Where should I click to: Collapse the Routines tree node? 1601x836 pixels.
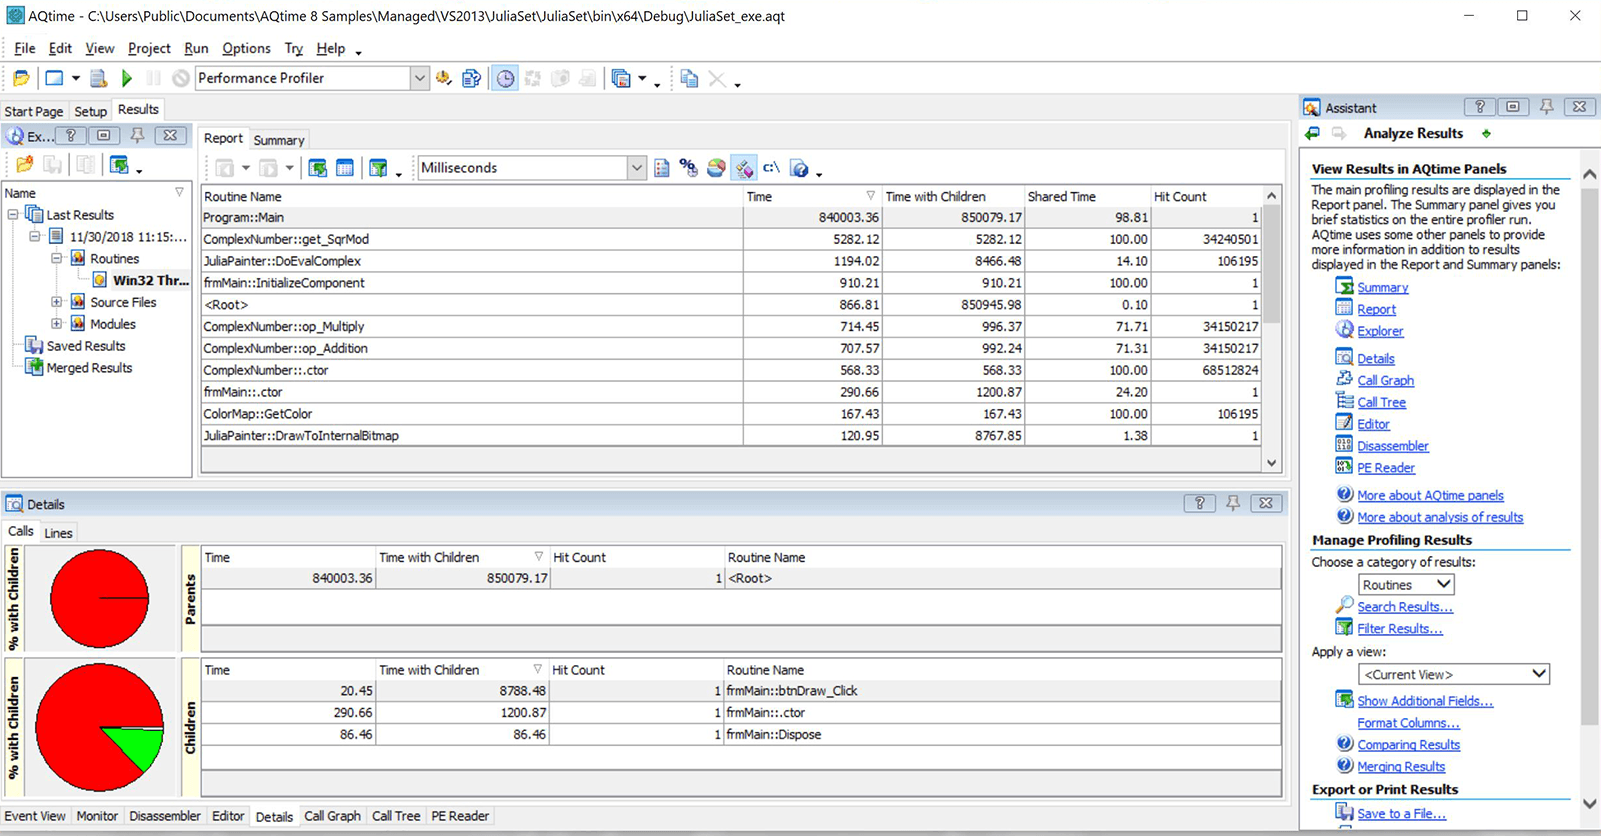57,259
